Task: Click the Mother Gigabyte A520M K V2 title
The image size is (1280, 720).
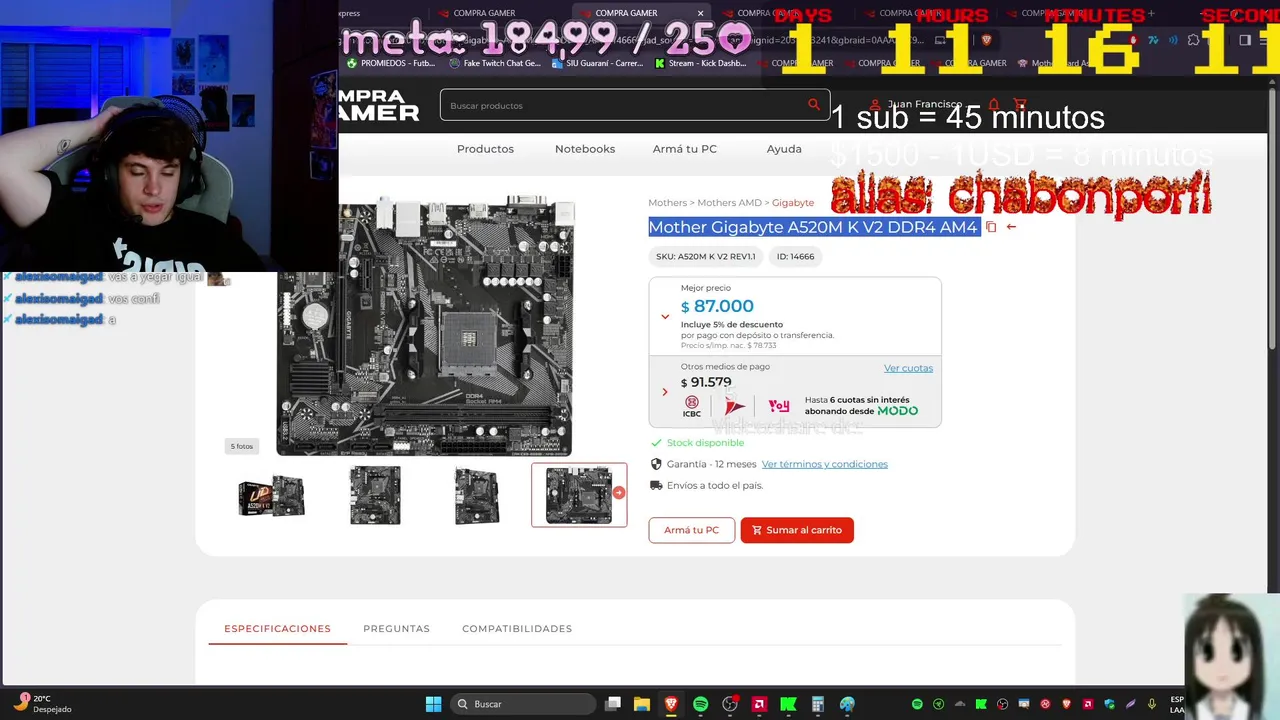Action: [x=813, y=227]
